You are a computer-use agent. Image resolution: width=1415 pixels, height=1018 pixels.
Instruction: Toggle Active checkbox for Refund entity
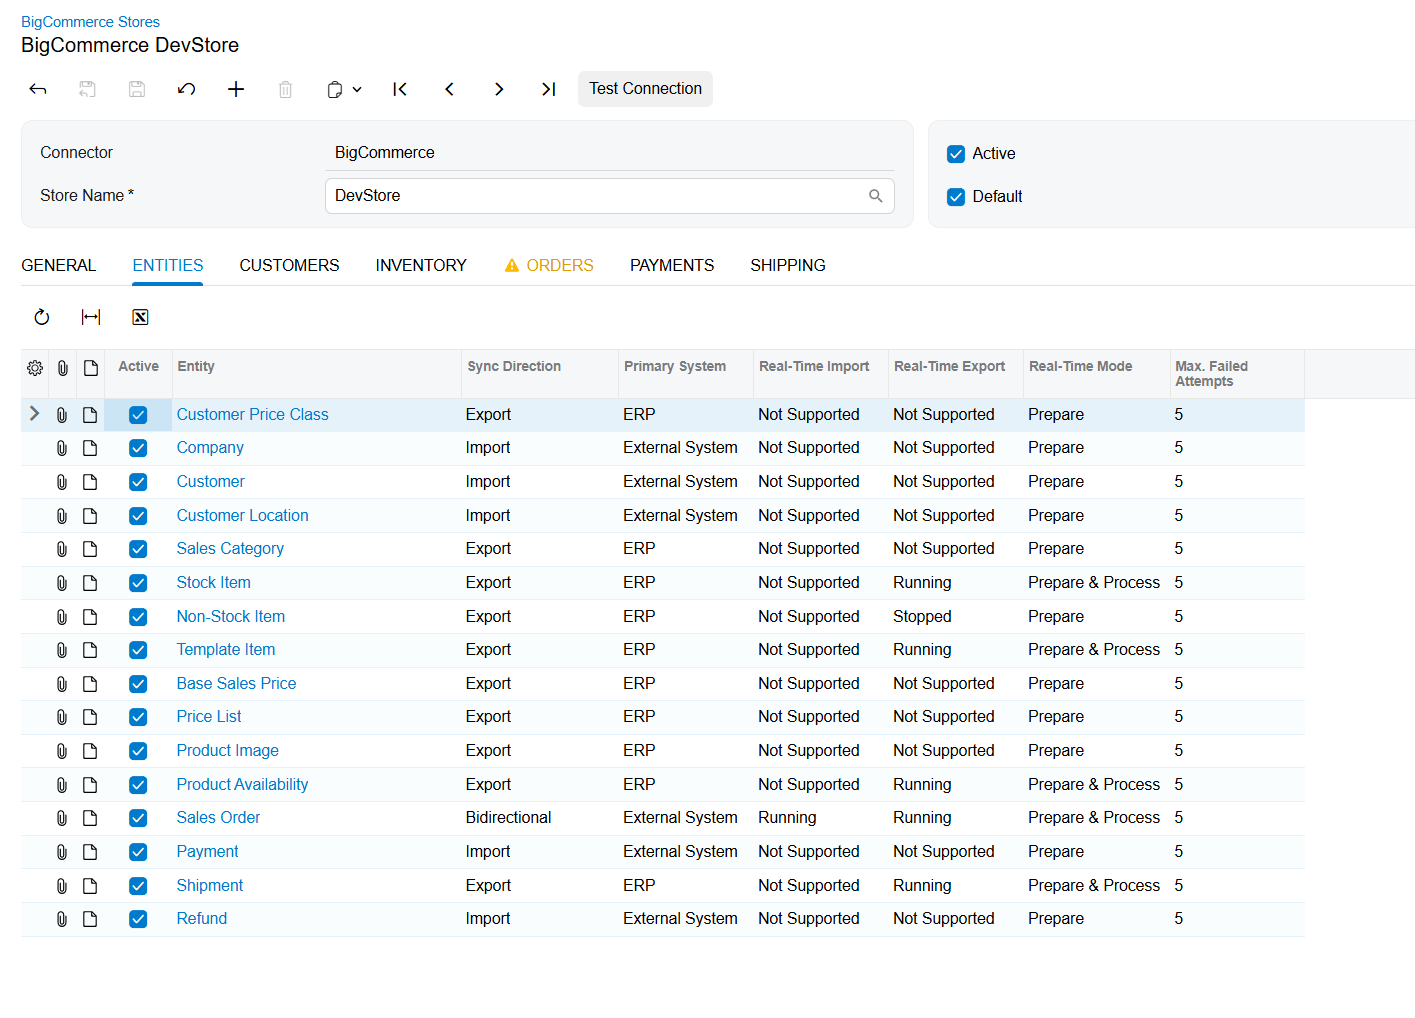138,919
